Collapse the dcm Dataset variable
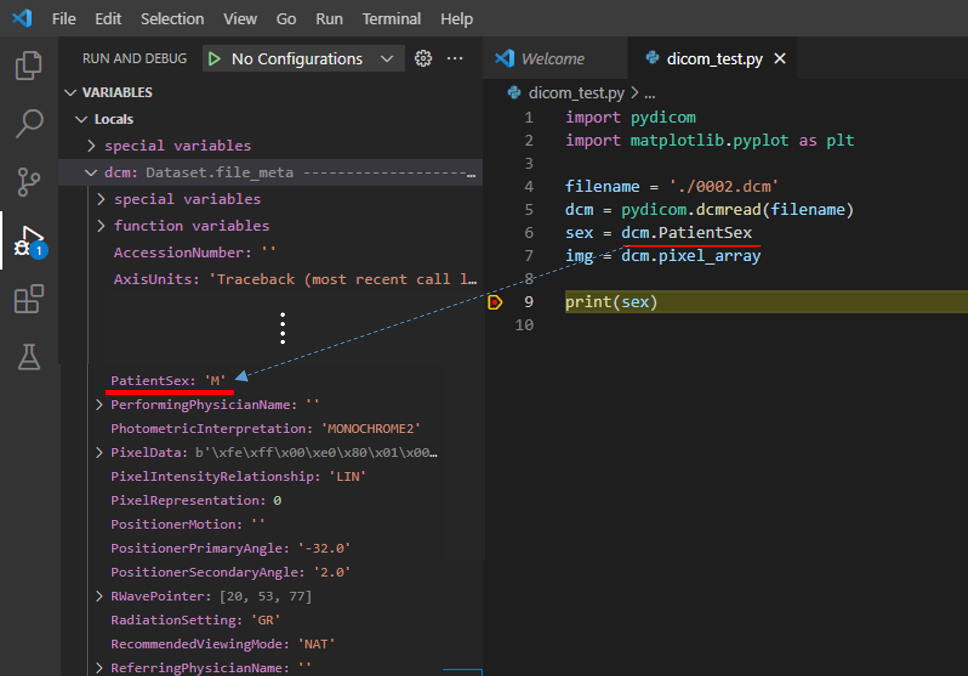 tap(91, 172)
